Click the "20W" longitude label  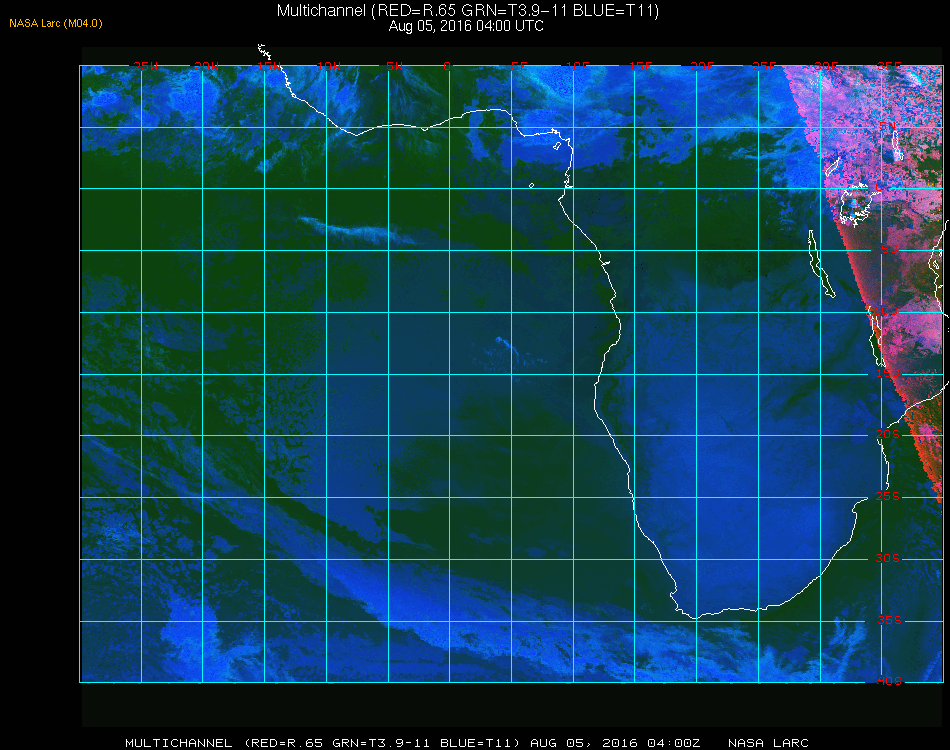coord(207,66)
